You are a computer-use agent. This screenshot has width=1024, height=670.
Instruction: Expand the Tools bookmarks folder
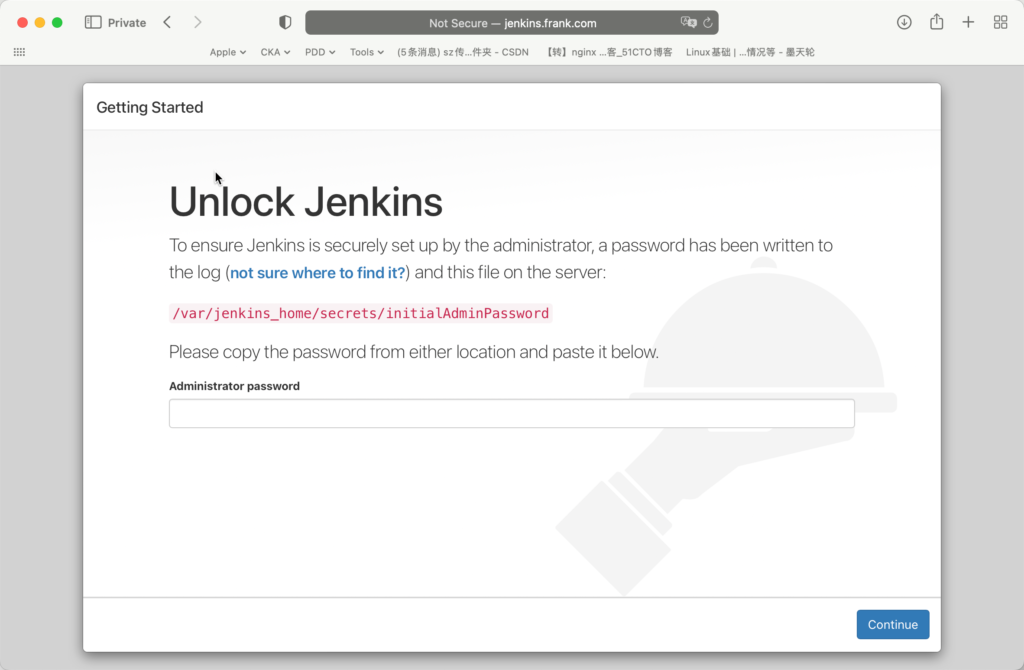pos(366,52)
